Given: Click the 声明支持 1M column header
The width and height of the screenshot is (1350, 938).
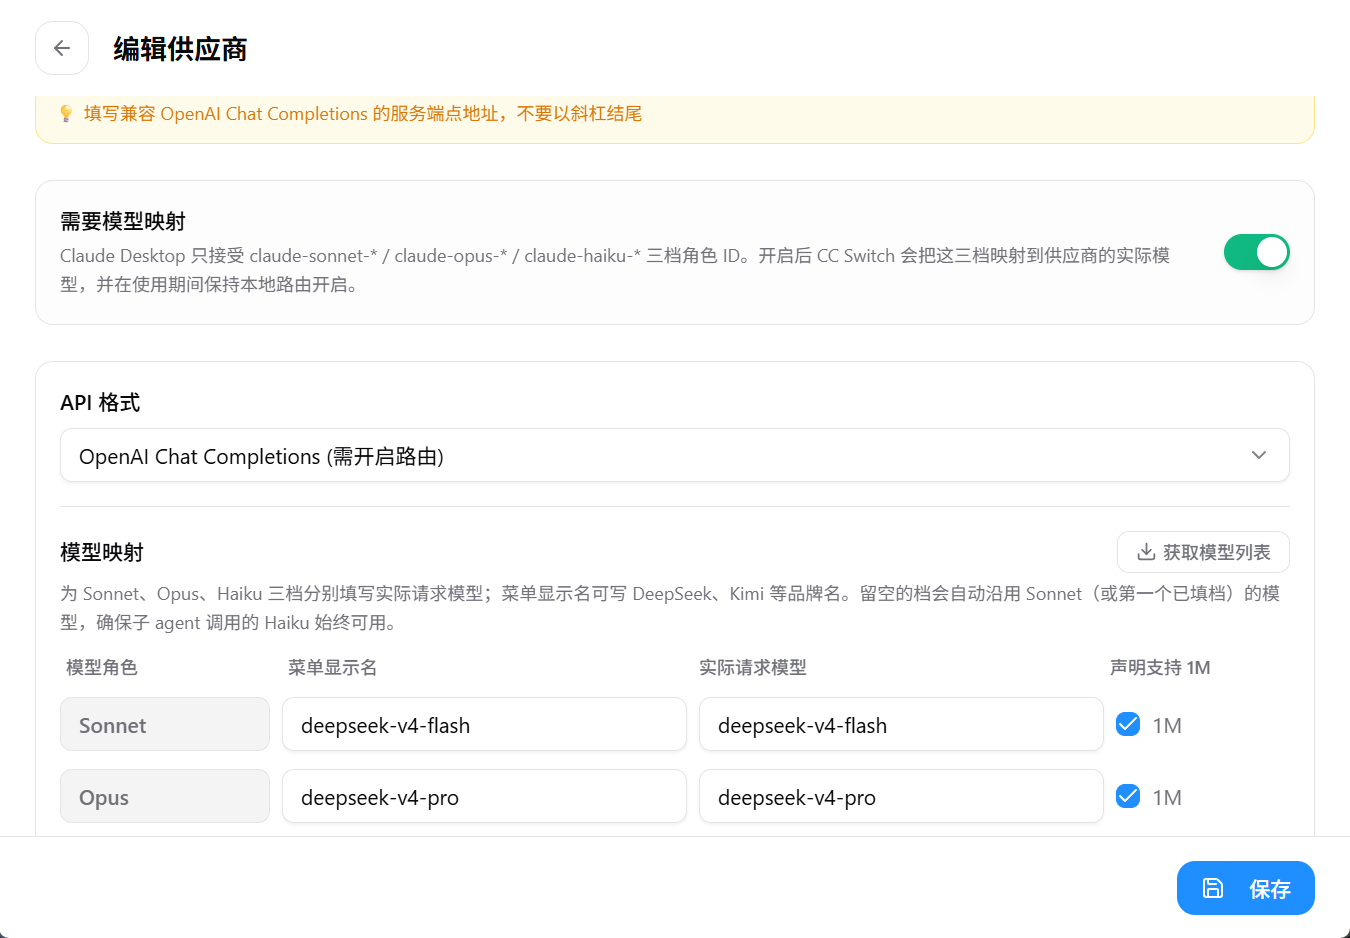Looking at the screenshot, I should coord(1160,667).
